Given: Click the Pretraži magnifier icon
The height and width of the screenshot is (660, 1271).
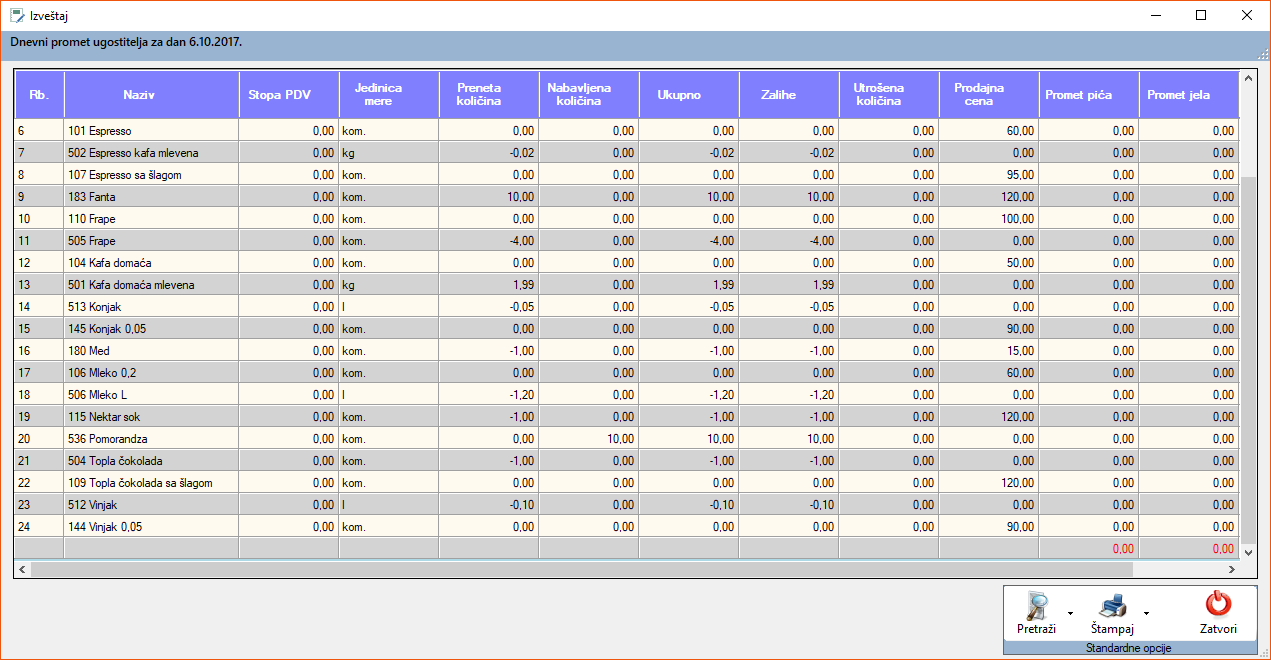Looking at the screenshot, I should (1036, 606).
